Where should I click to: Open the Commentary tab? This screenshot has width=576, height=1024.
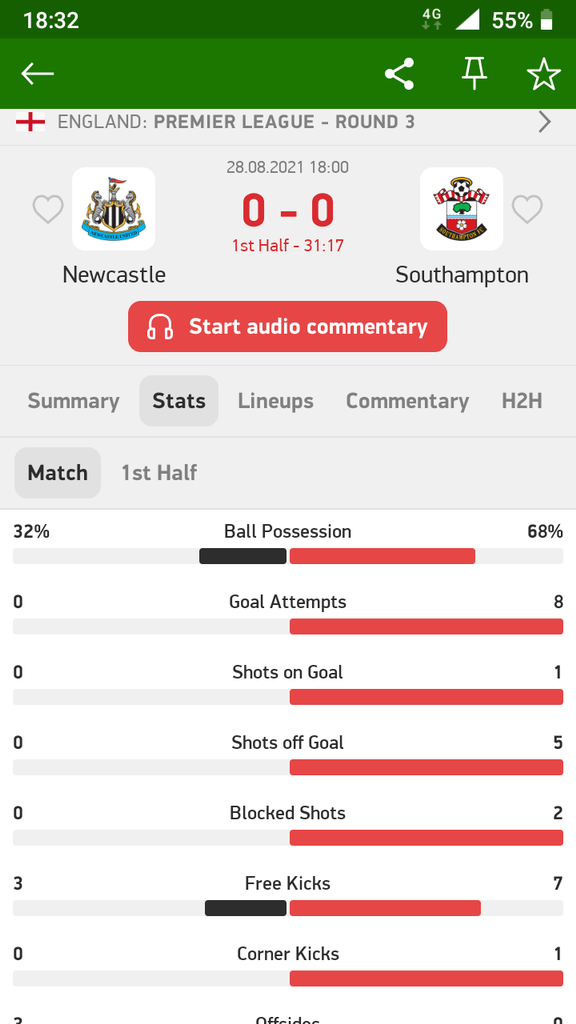click(x=408, y=401)
